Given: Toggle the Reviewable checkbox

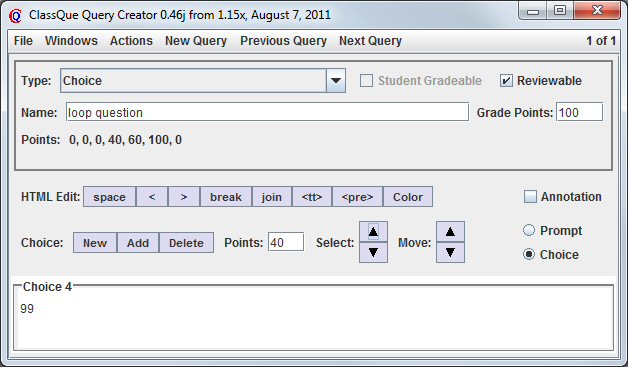Looking at the screenshot, I should (x=506, y=81).
